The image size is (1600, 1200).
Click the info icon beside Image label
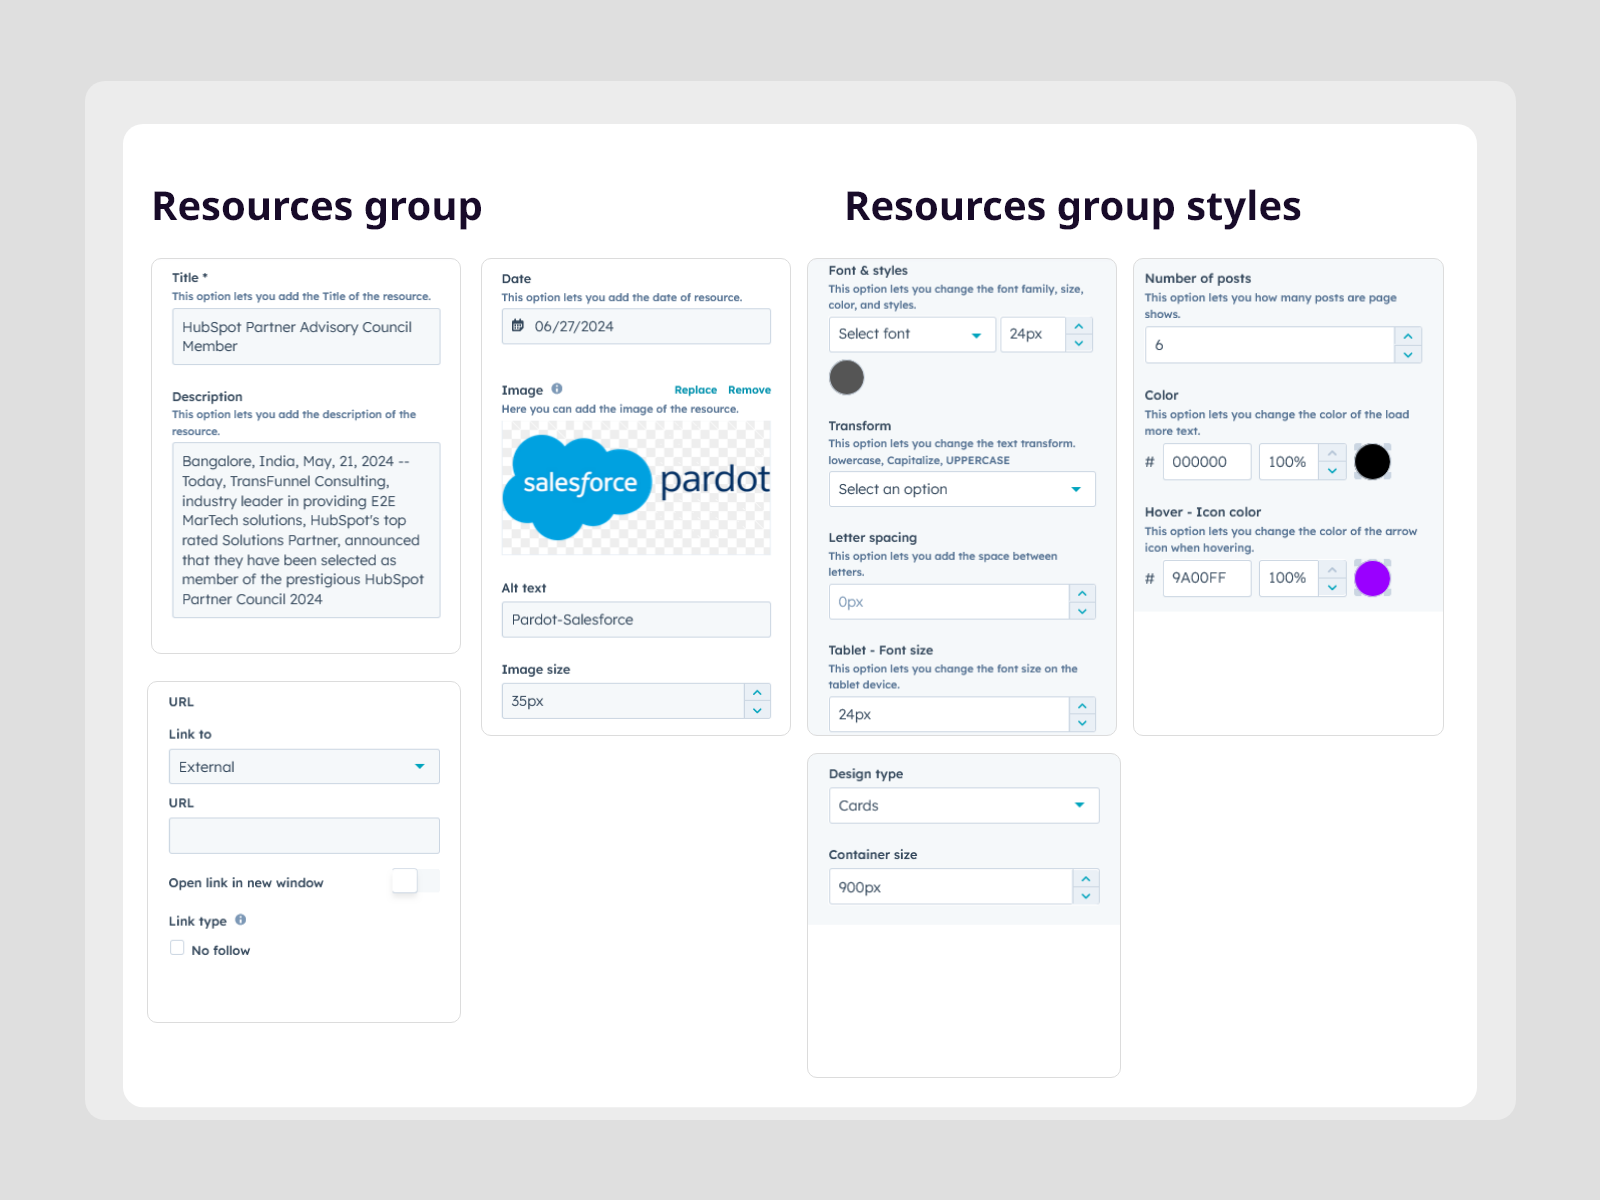coord(557,389)
